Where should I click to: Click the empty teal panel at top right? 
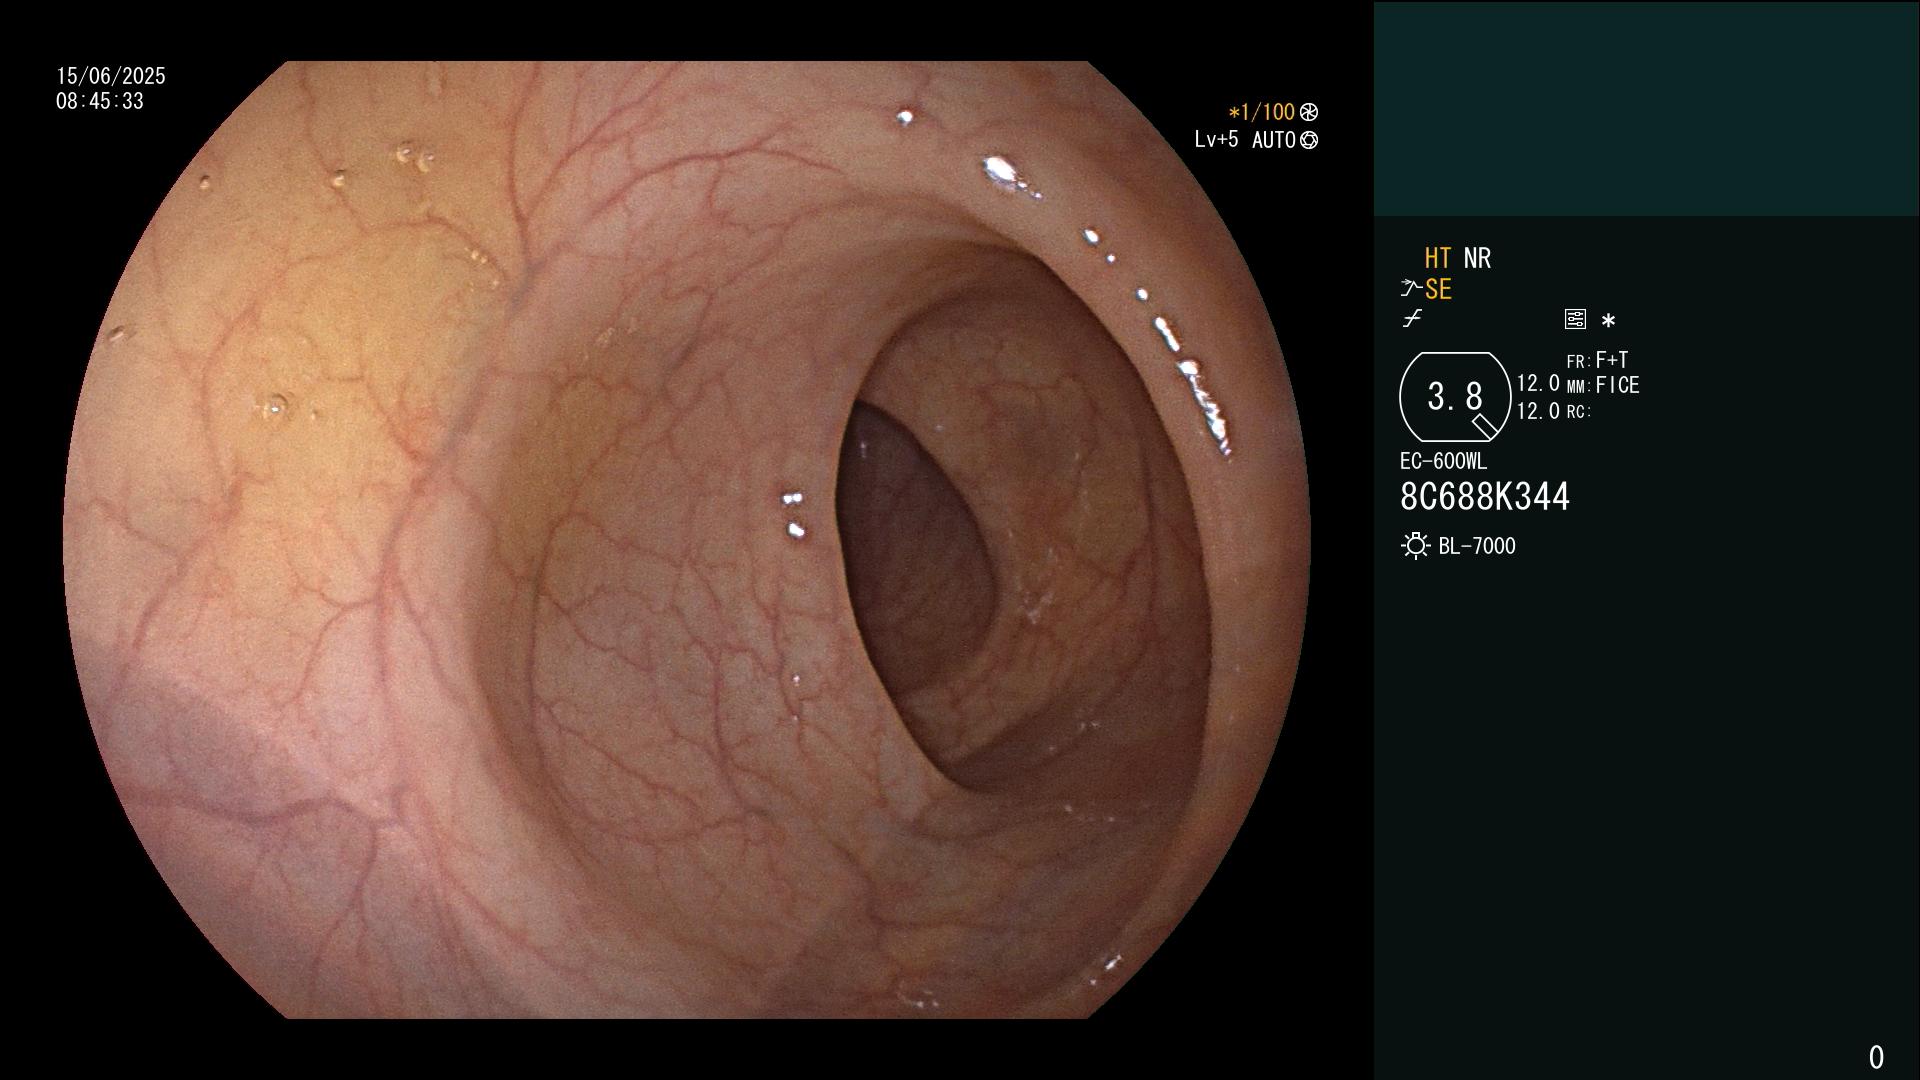tap(1646, 109)
